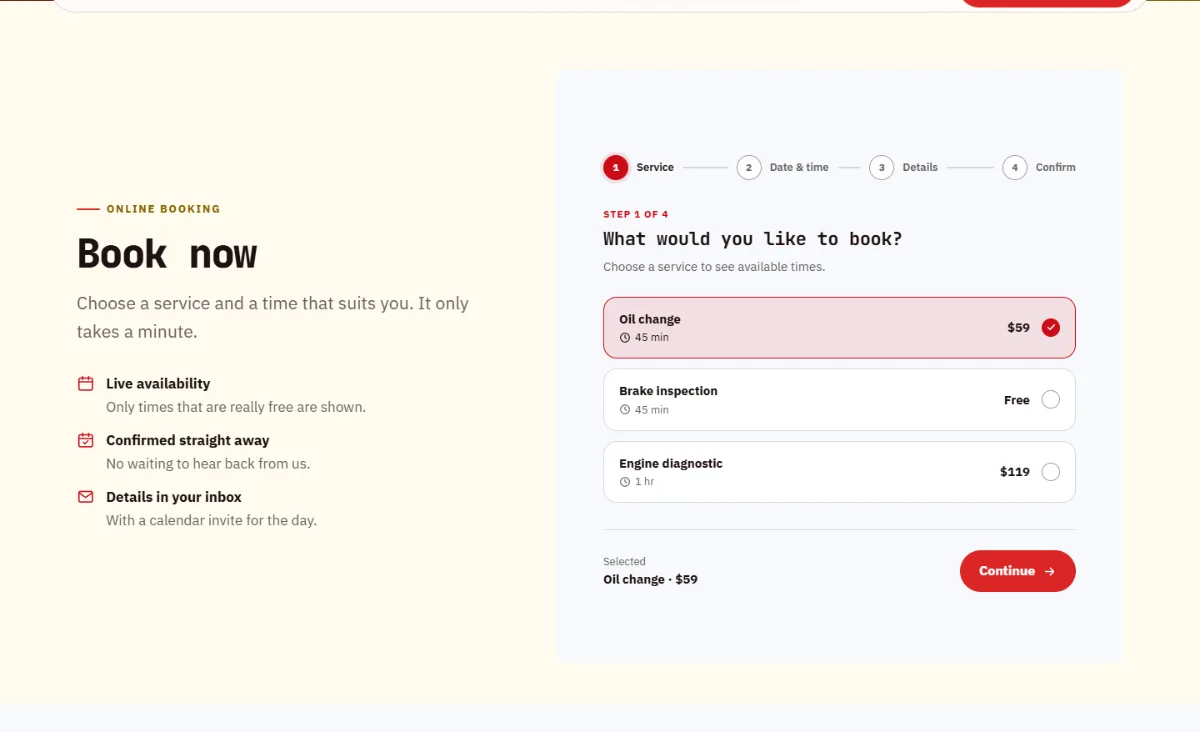The width and height of the screenshot is (1200, 732).
Task: Go to step 3 Details
Action: click(x=904, y=167)
